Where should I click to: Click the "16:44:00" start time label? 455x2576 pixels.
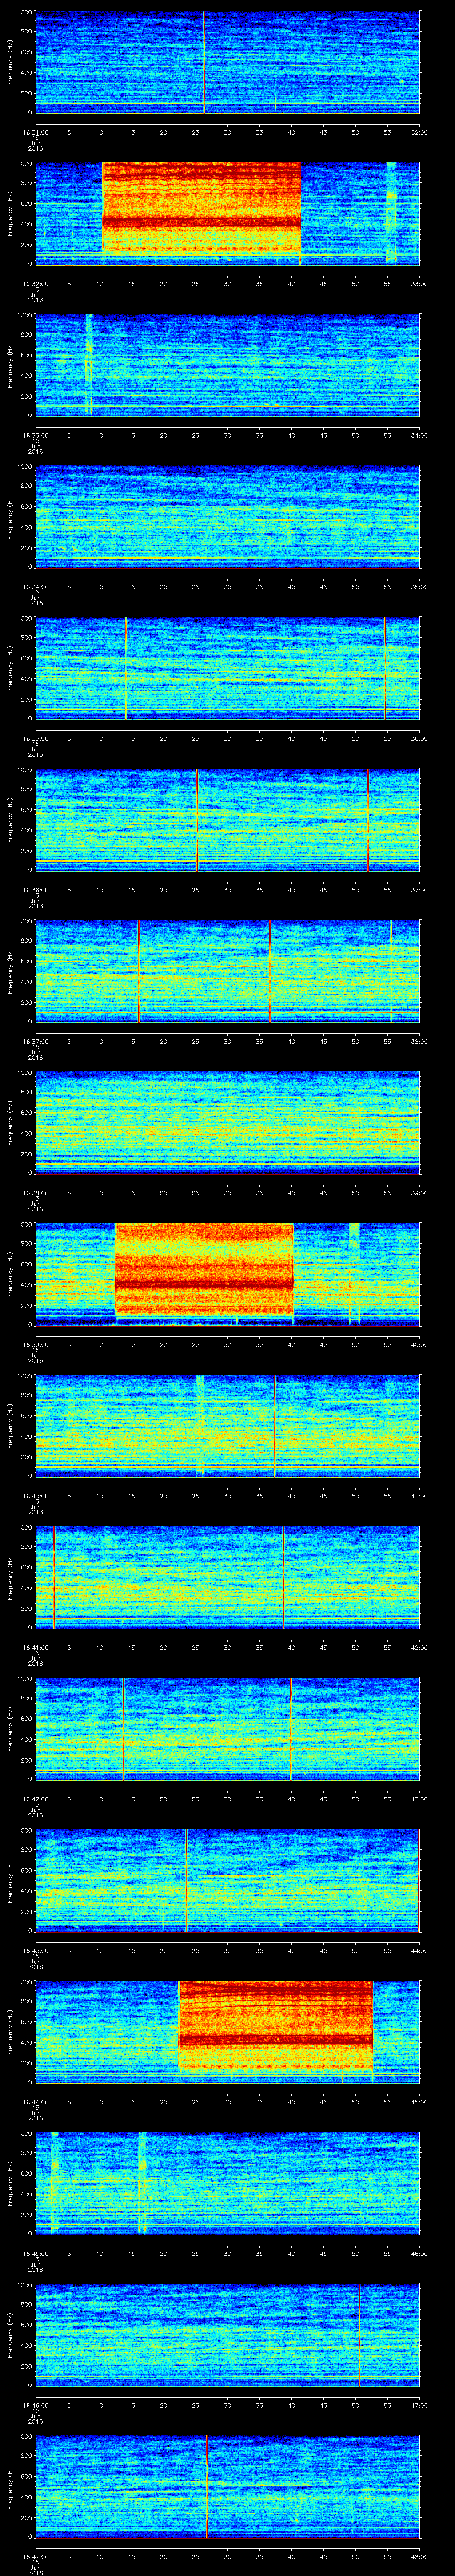[36, 2102]
